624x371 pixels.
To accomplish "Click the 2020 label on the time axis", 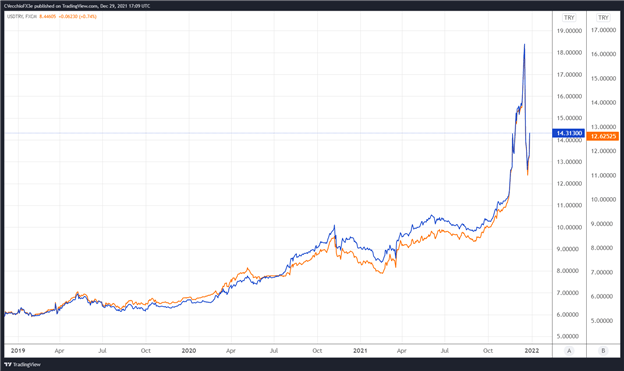I will pos(189,351).
